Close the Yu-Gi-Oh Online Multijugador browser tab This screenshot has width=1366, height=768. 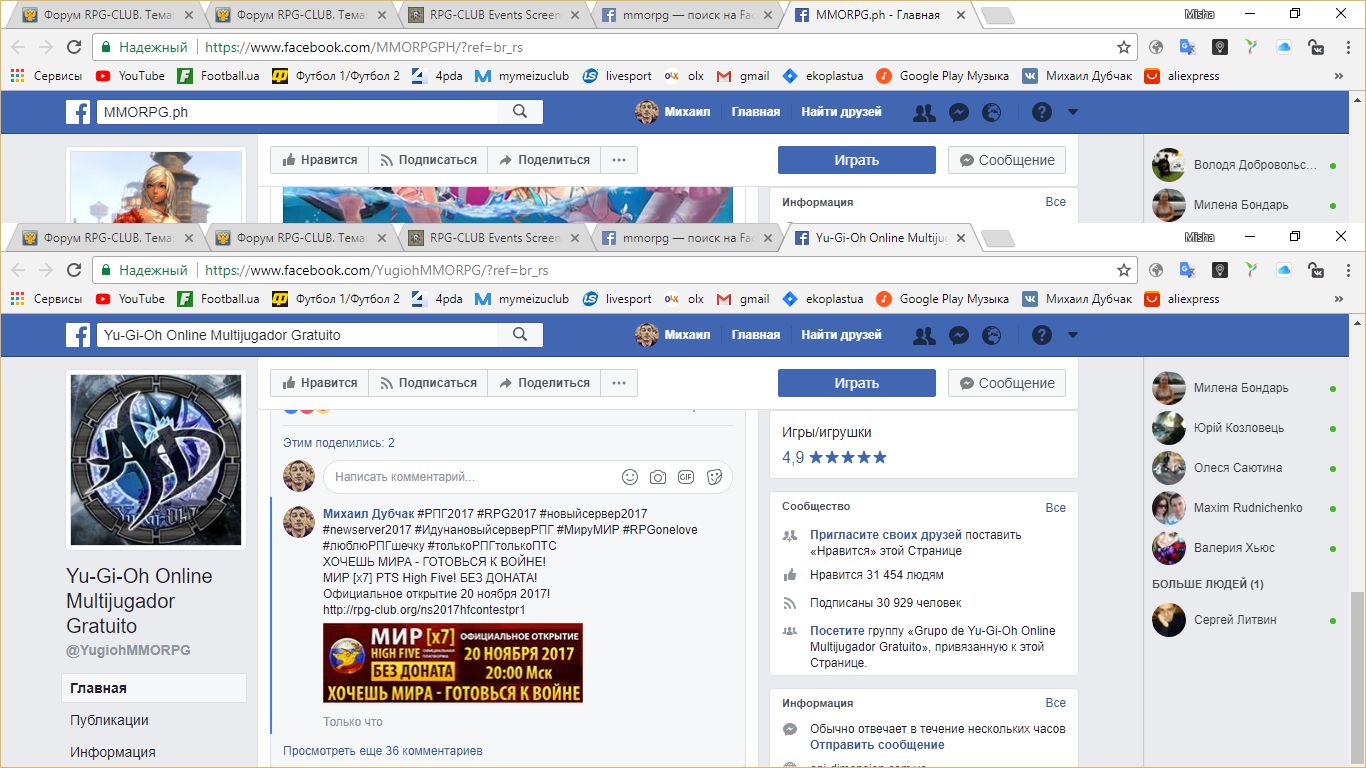pos(961,238)
